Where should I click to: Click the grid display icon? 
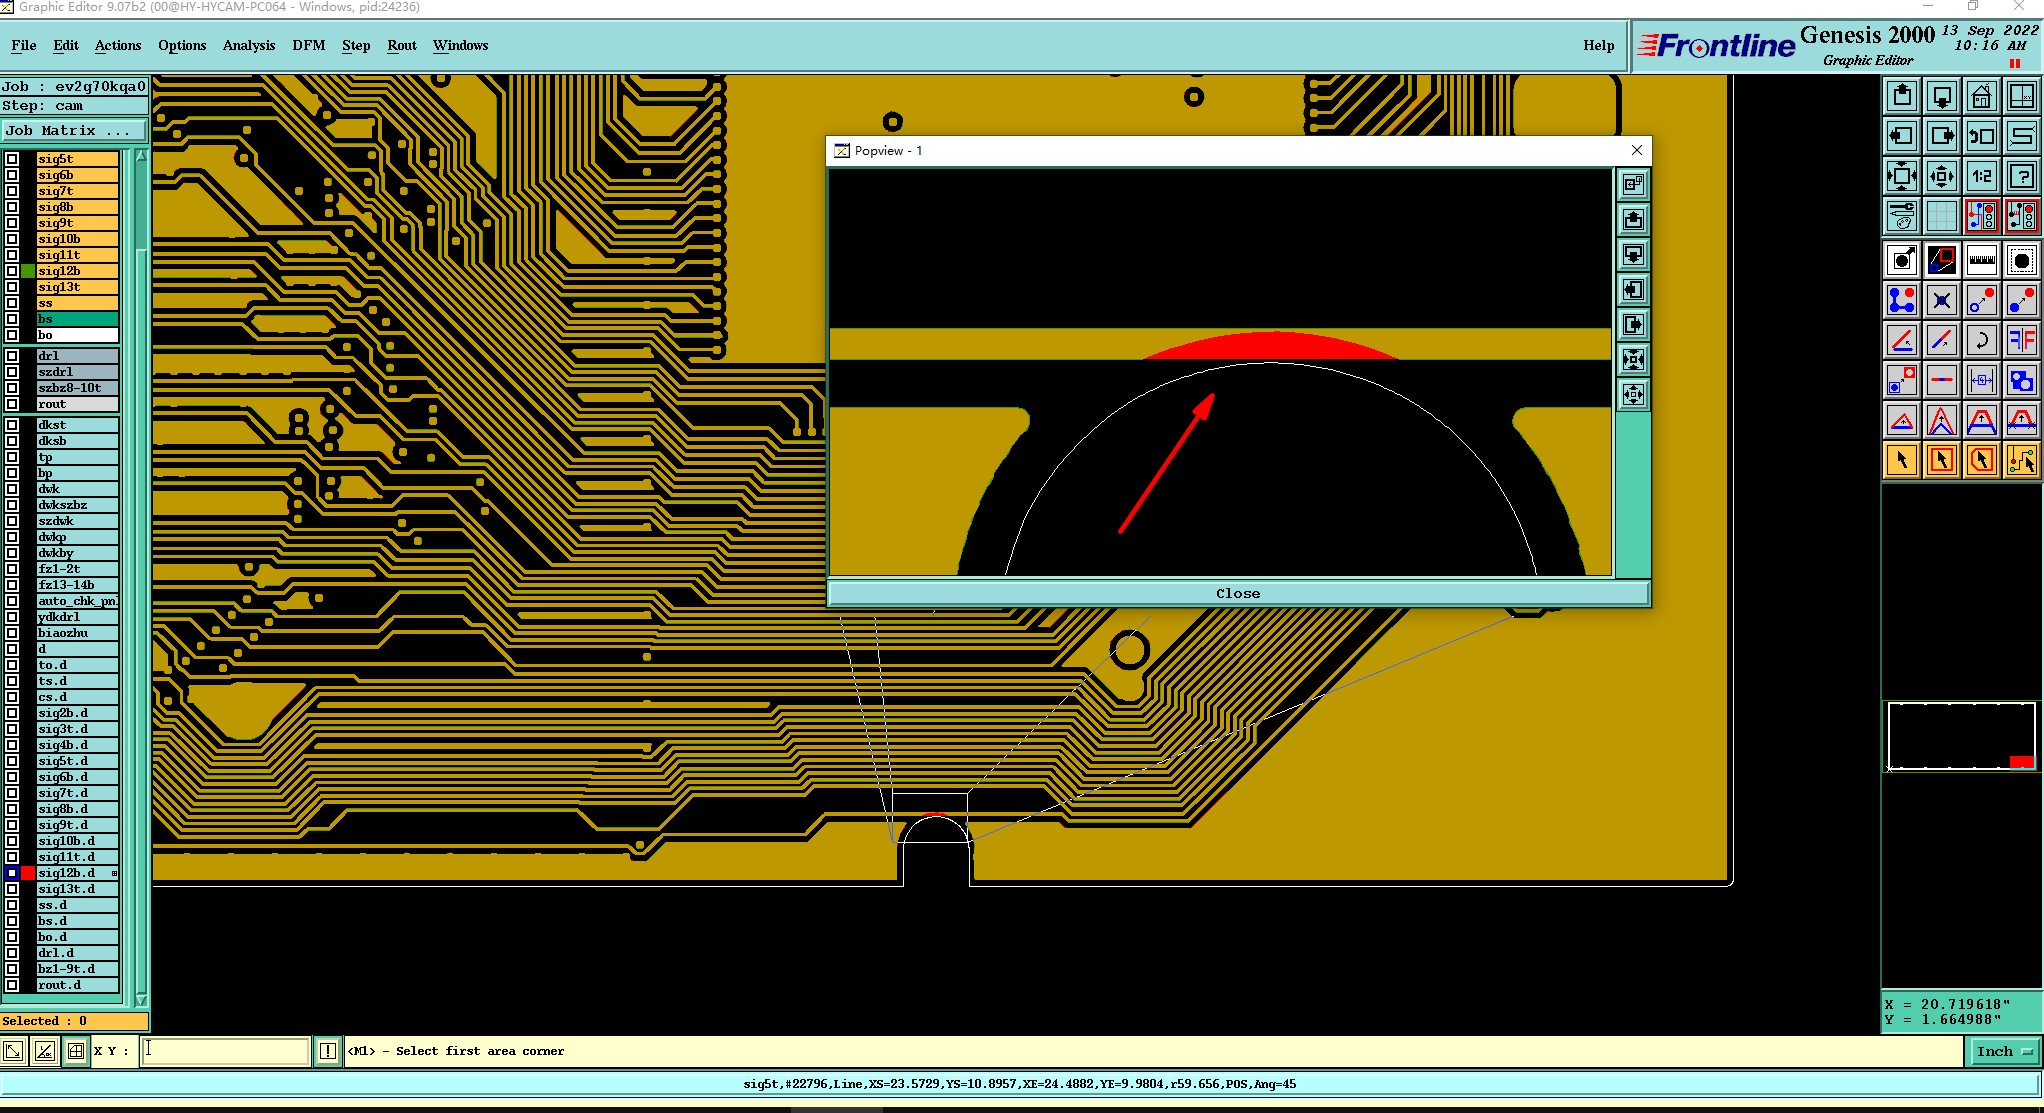1941,216
